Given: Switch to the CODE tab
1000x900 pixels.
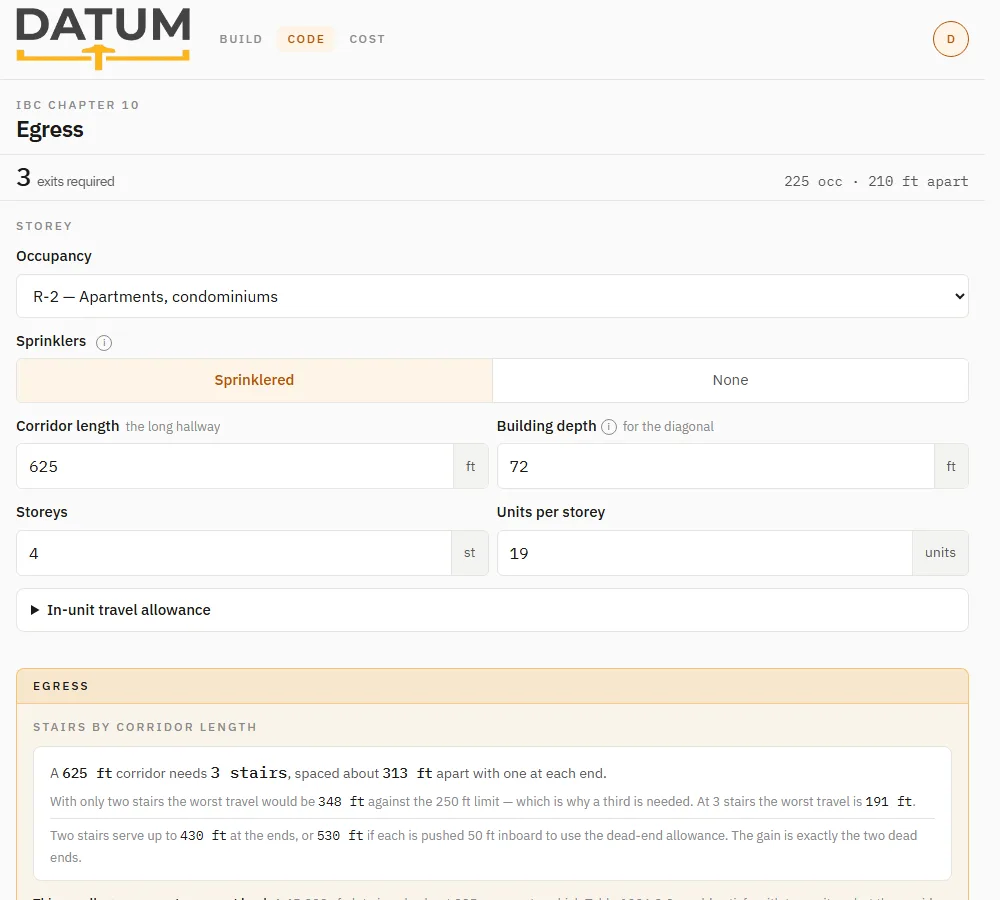Looking at the screenshot, I should (x=305, y=39).
